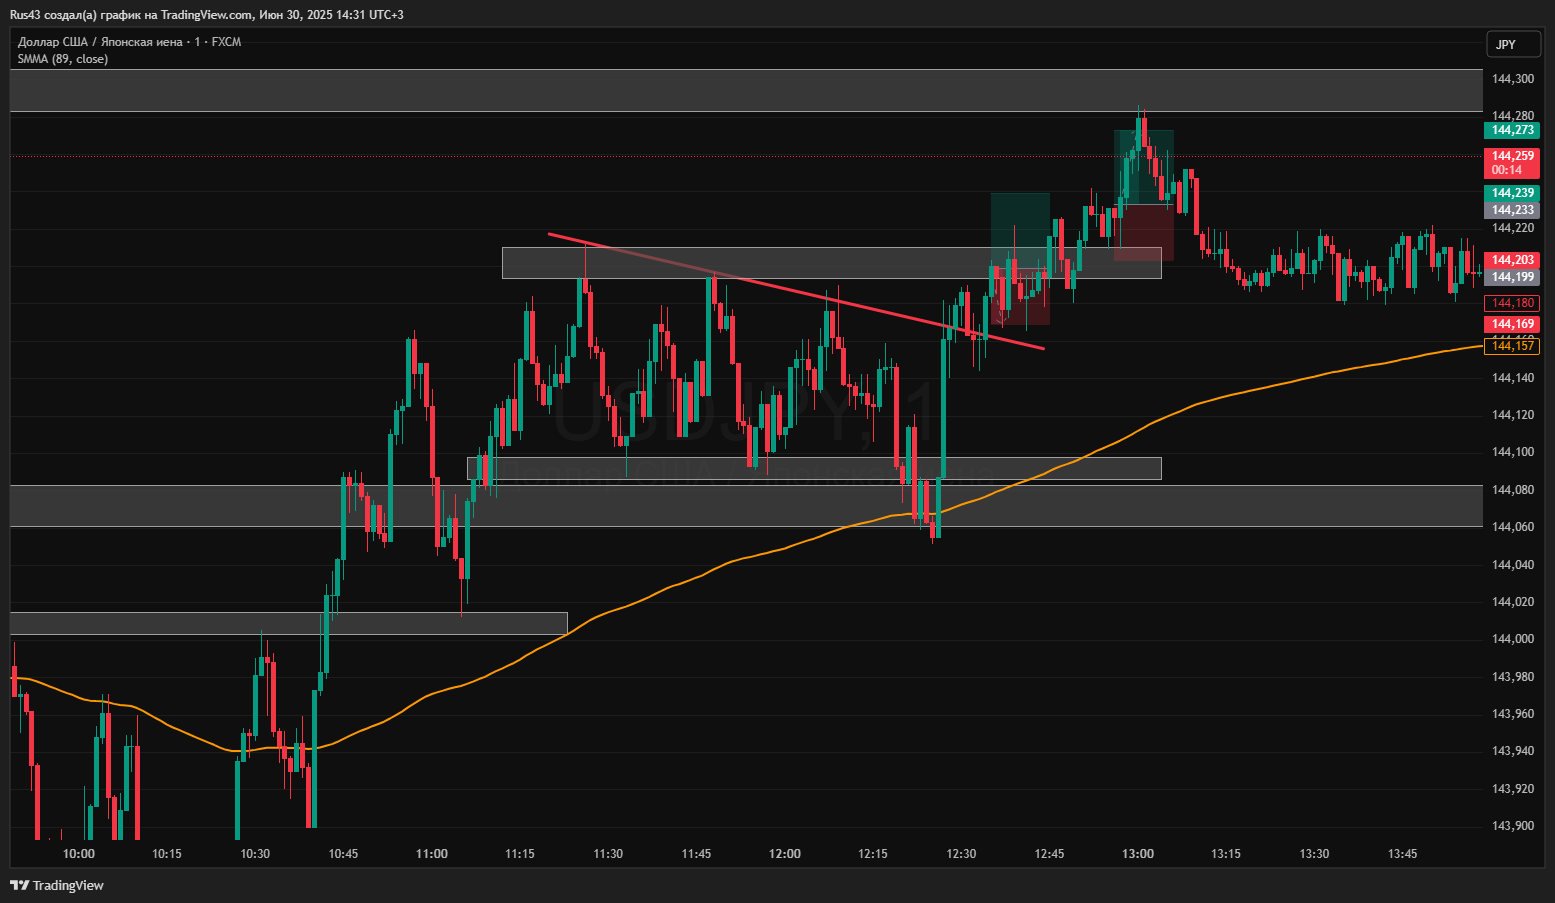1555x903 pixels.
Task: Select the SMMA (89, close) indicator legend
Action: 63,59
